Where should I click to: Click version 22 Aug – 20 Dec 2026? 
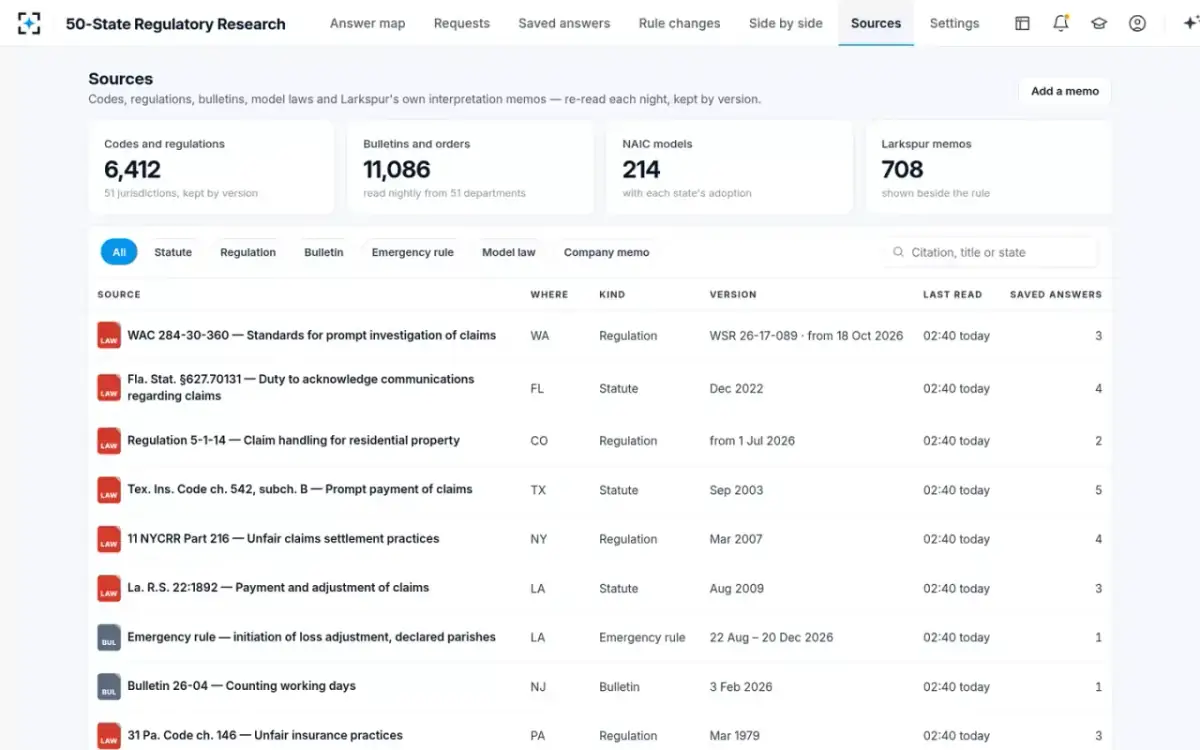[771, 637]
